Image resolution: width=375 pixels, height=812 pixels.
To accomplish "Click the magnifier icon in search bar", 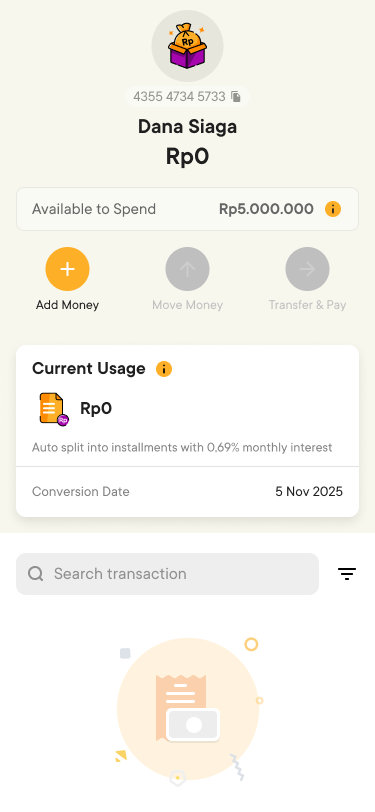I will click(36, 574).
